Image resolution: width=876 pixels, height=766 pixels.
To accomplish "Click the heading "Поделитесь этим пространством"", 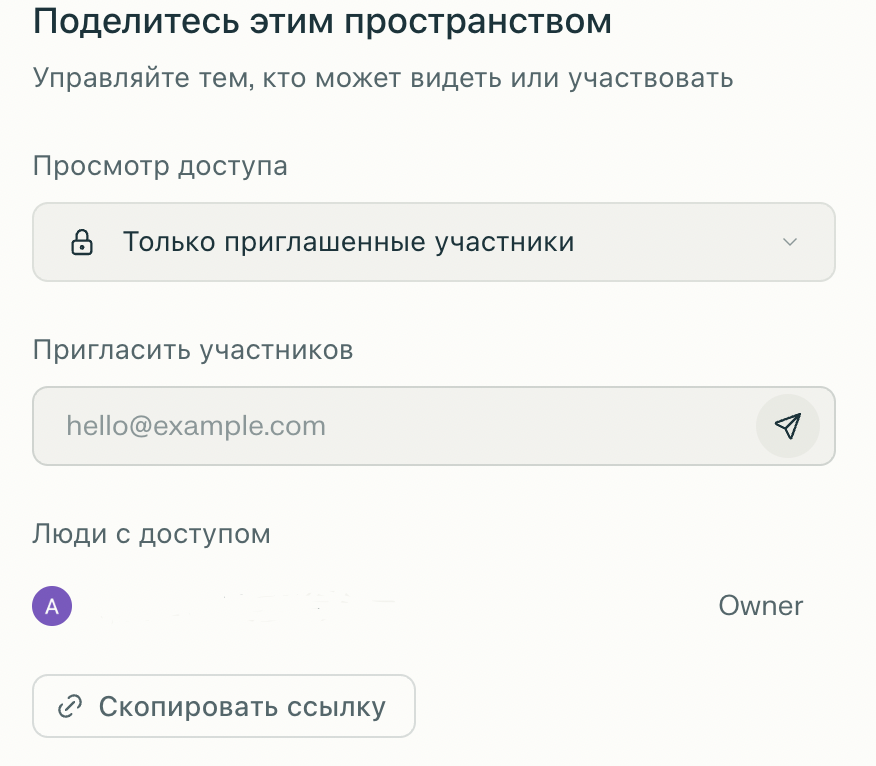I will 322,22.
